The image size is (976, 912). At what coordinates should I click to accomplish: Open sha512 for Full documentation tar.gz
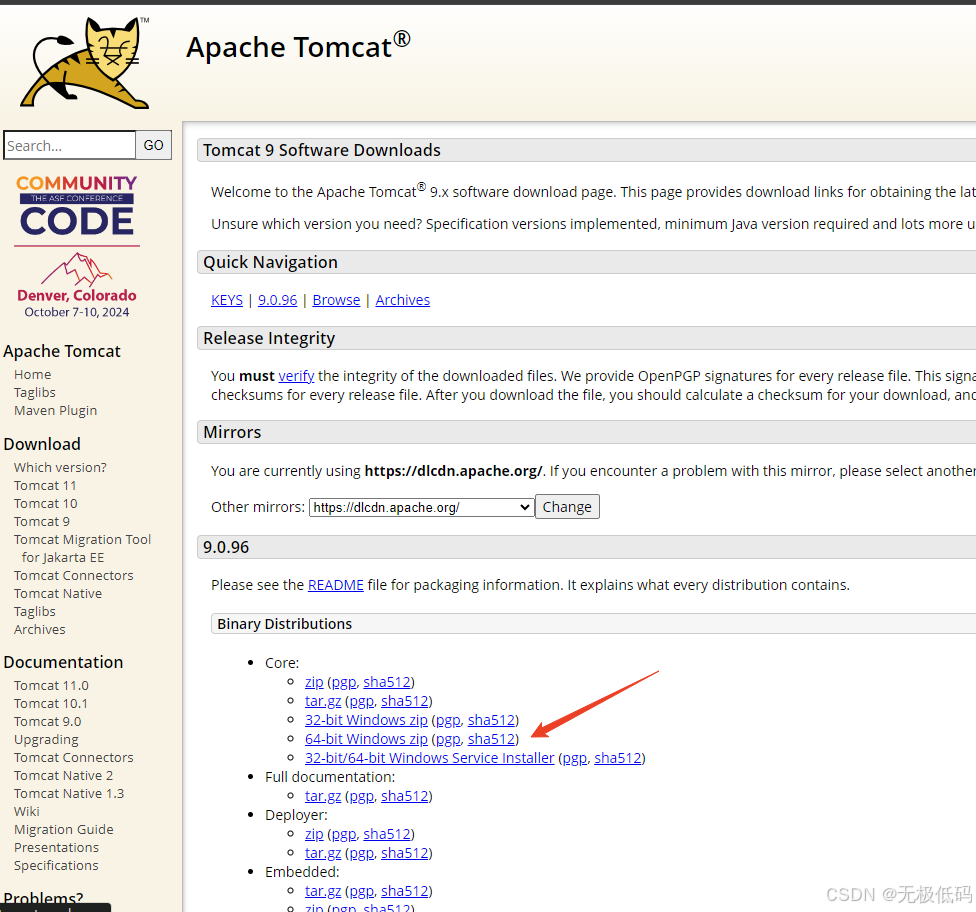tap(405, 796)
